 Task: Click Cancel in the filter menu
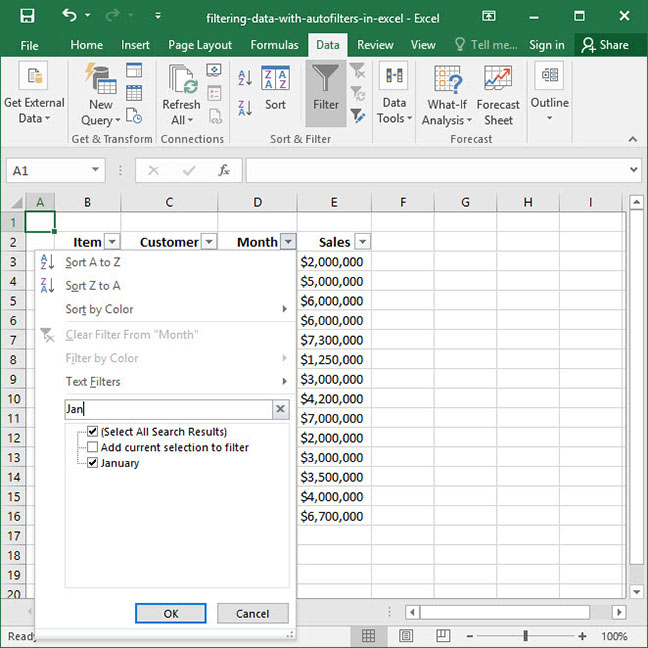(x=252, y=613)
